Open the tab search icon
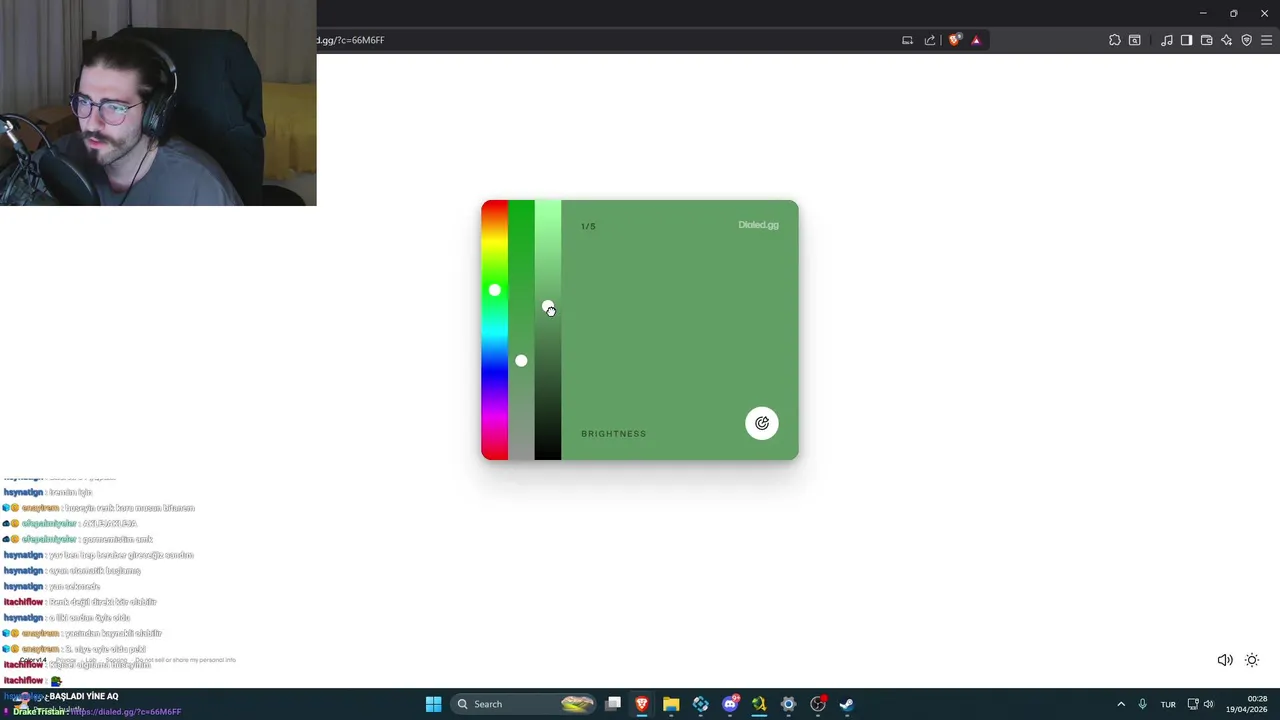Screen dimensions: 1280x720 click(x=1135, y=40)
